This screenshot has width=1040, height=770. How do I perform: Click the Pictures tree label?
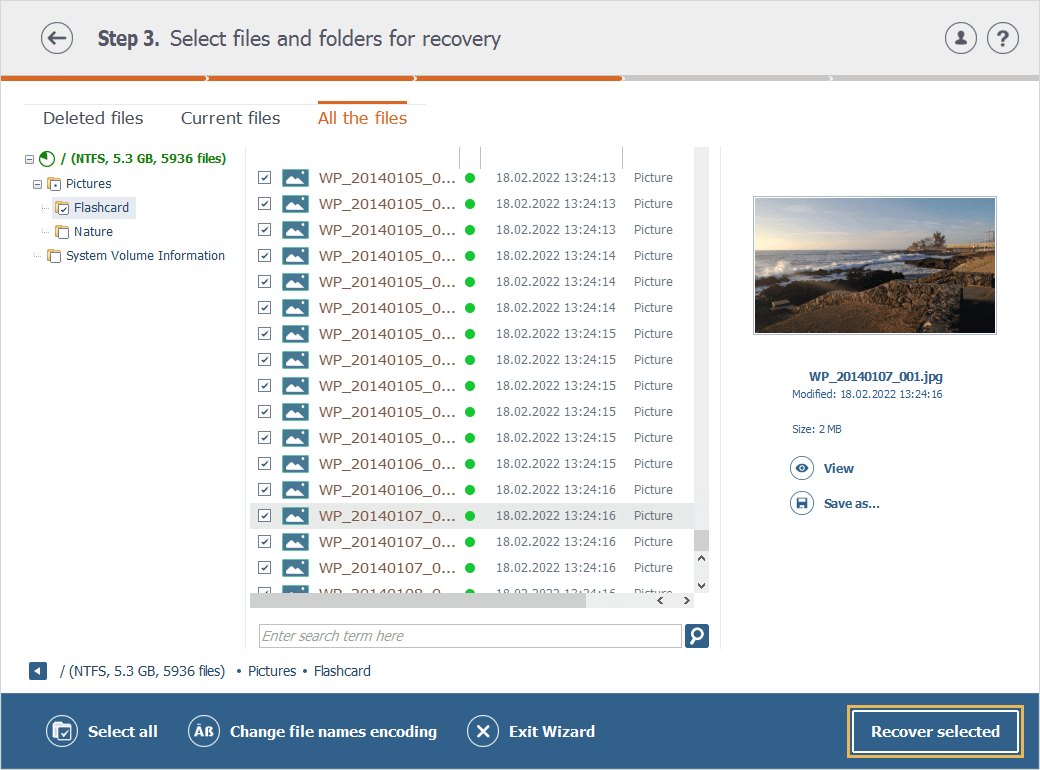coord(89,184)
